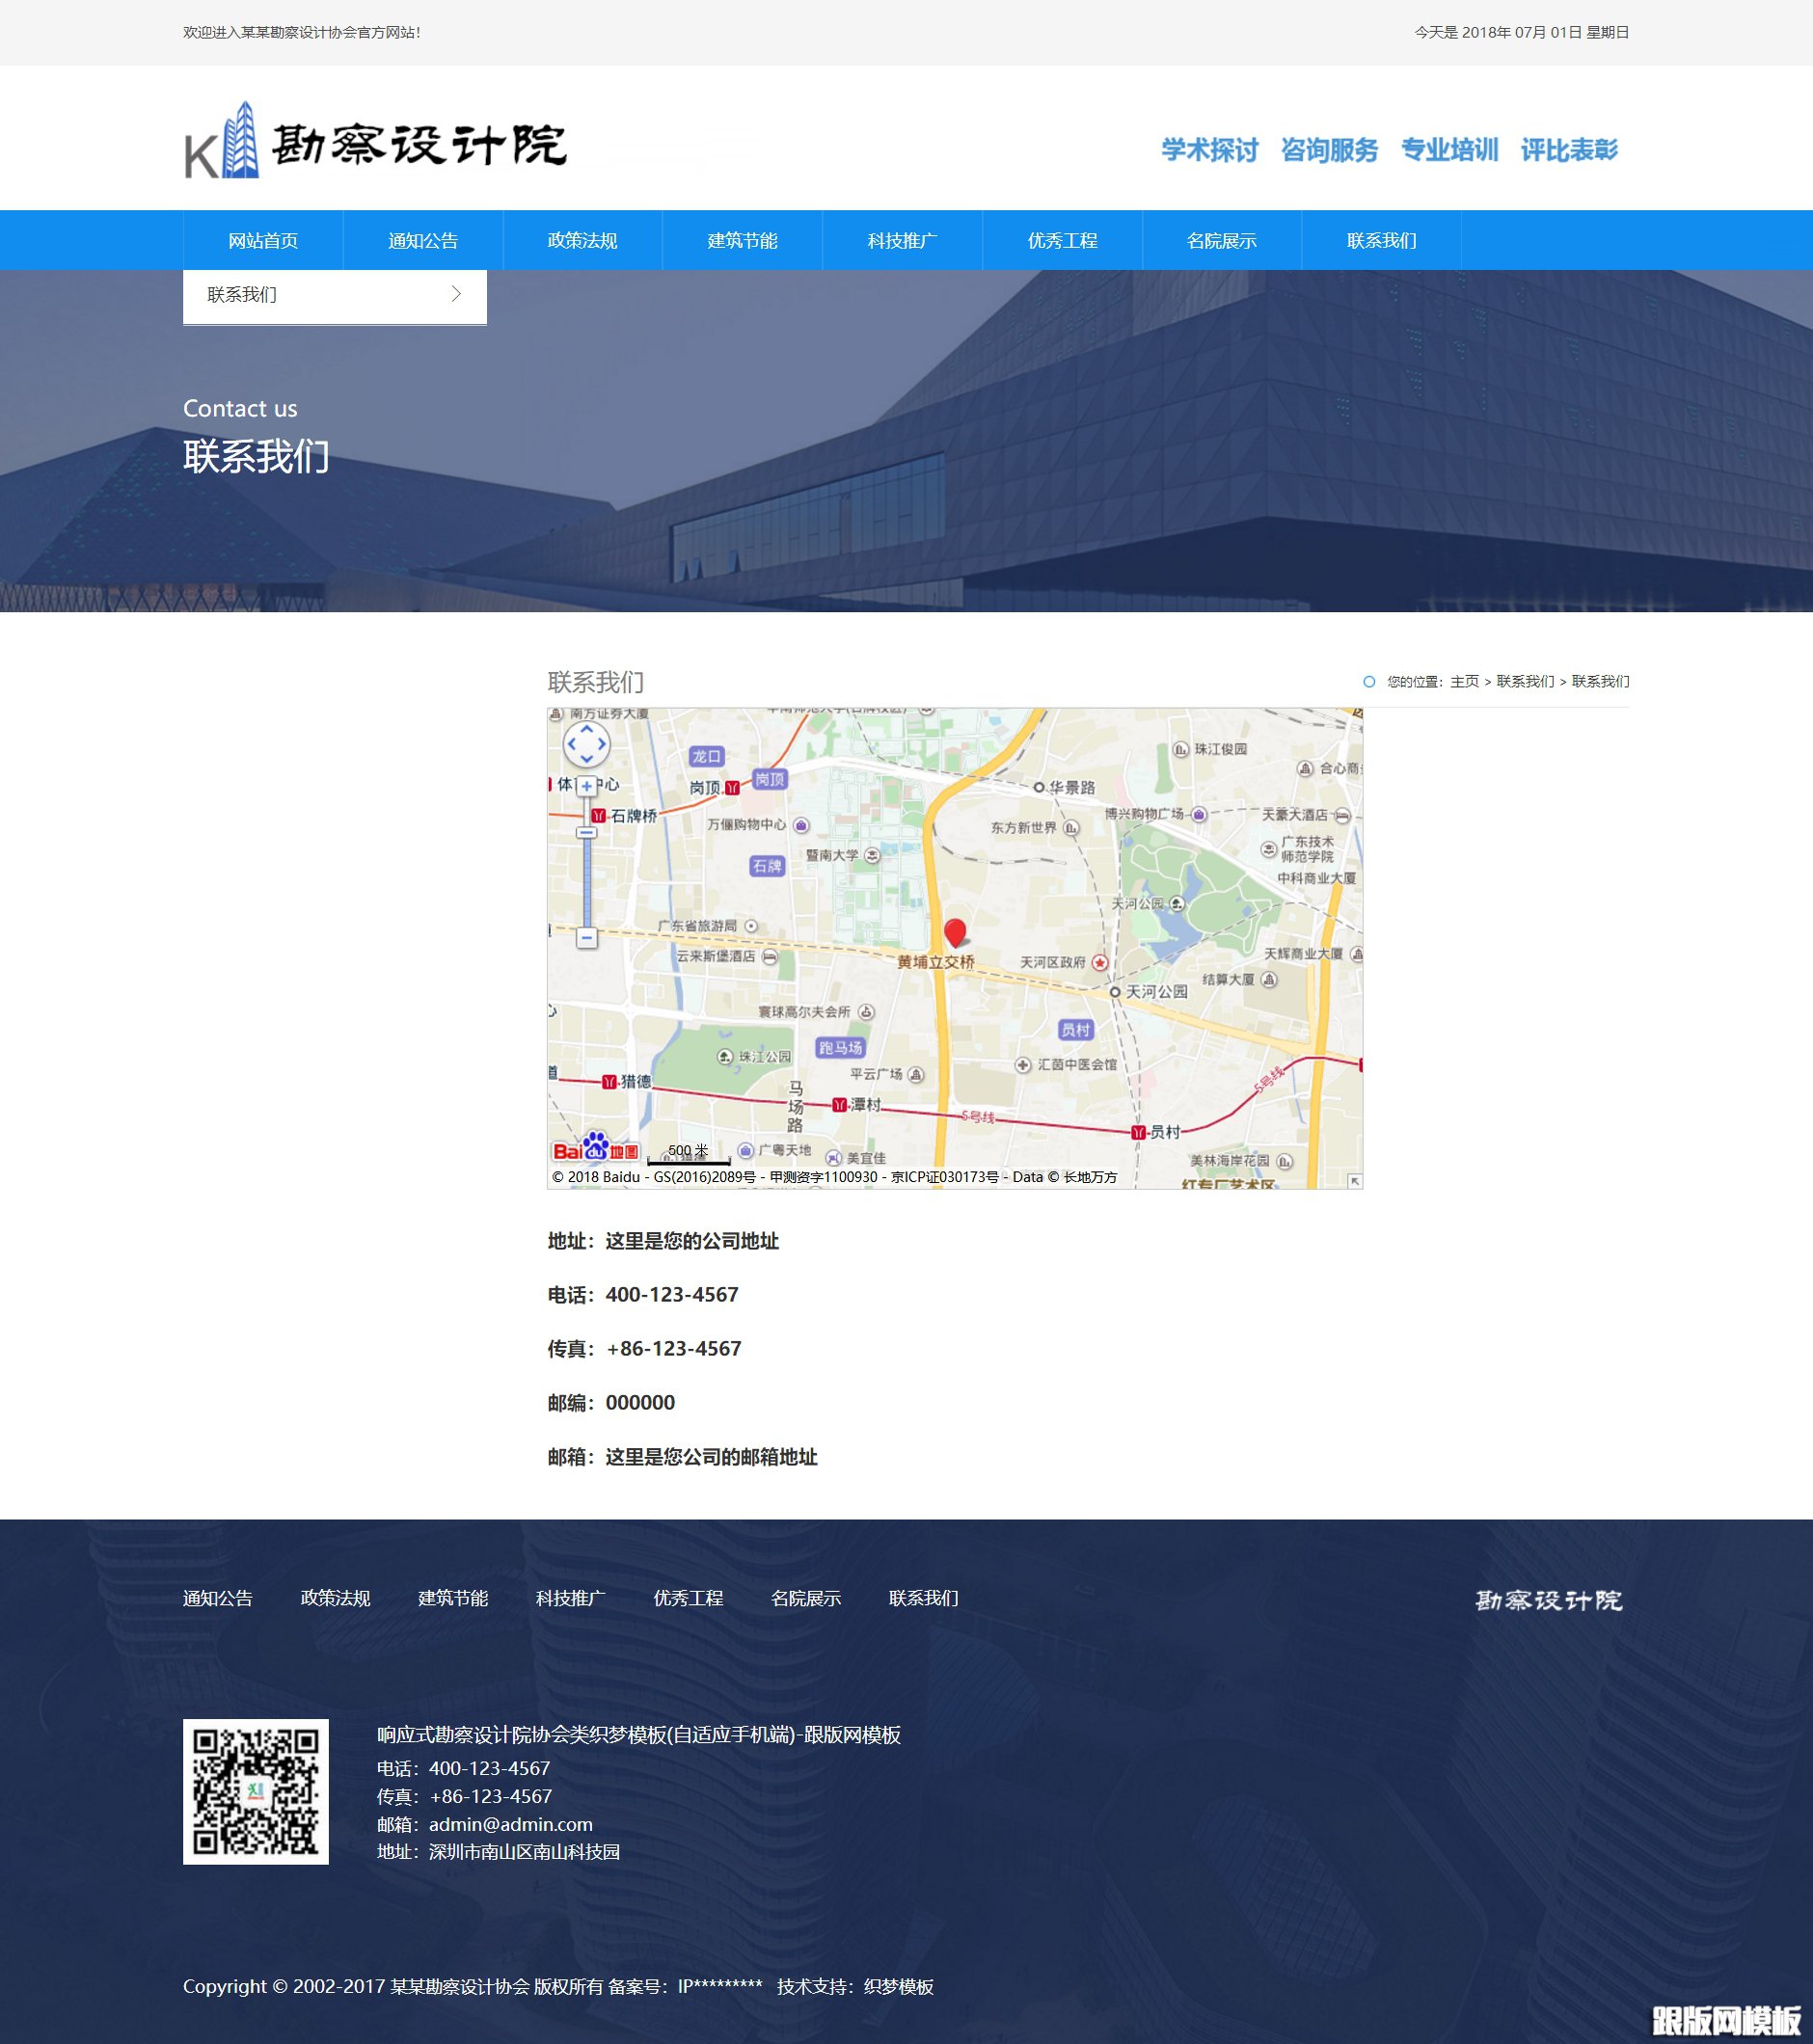Click the university icon at 暨南大学
The width and height of the screenshot is (1813, 2044).
874,856
